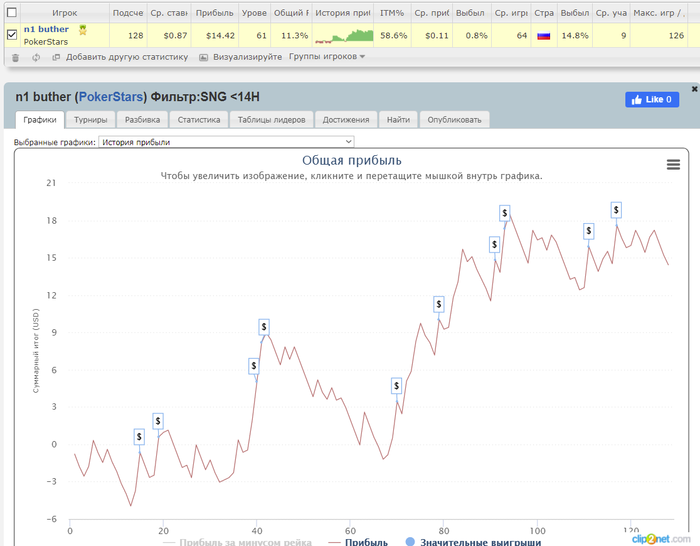
Task: Switch to the Турниры tab
Action: [x=91, y=120]
